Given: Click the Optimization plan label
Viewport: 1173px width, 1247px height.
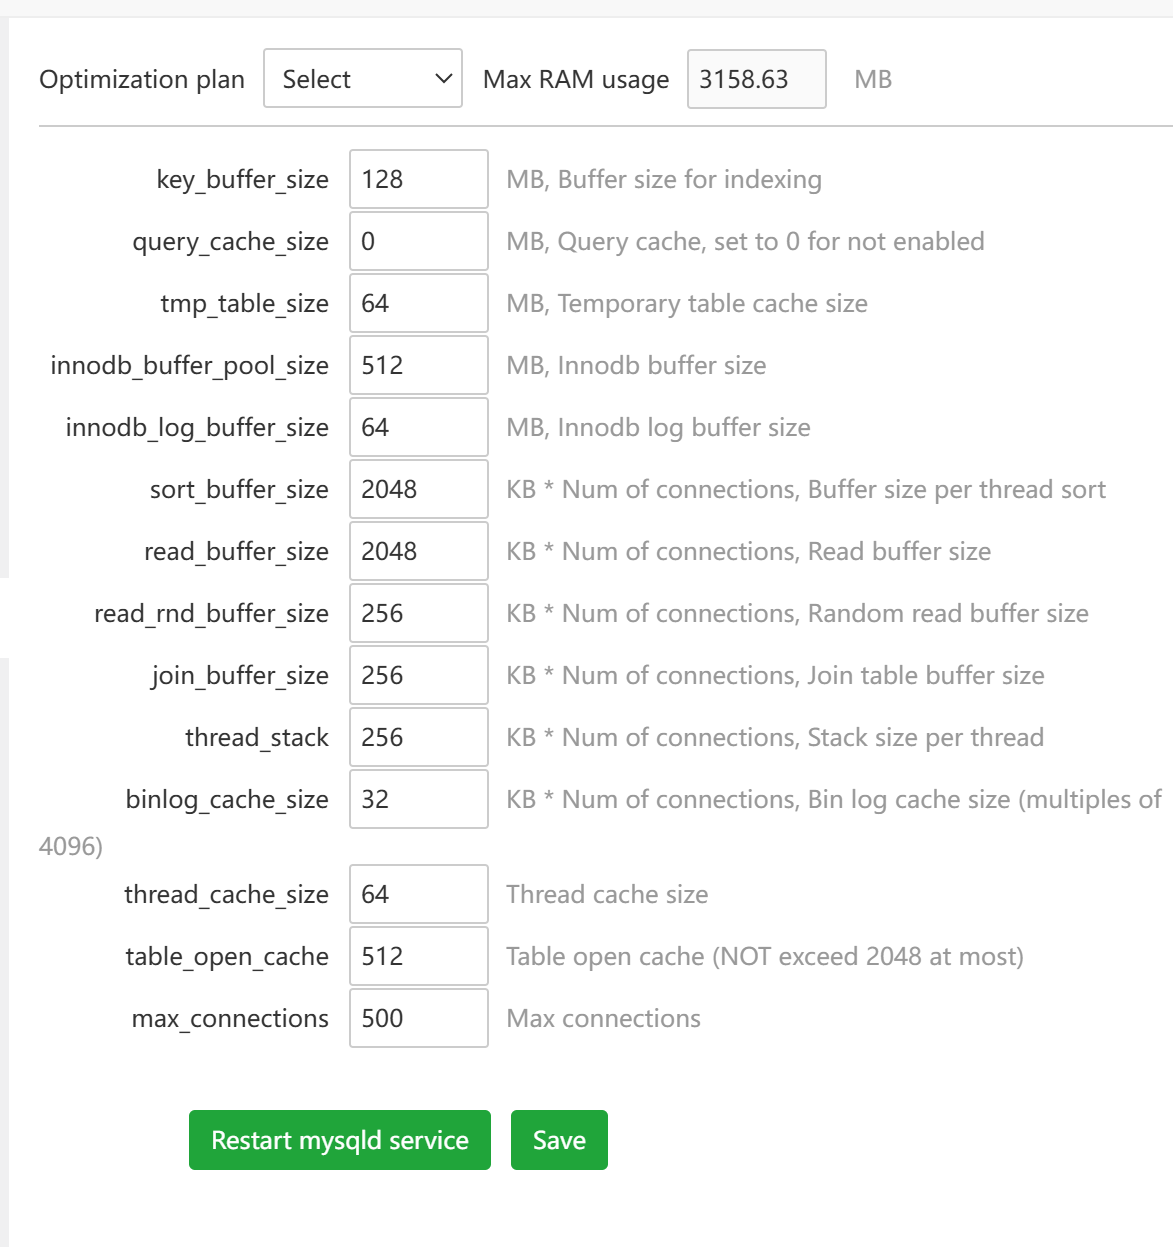Looking at the screenshot, I should 141,79.
